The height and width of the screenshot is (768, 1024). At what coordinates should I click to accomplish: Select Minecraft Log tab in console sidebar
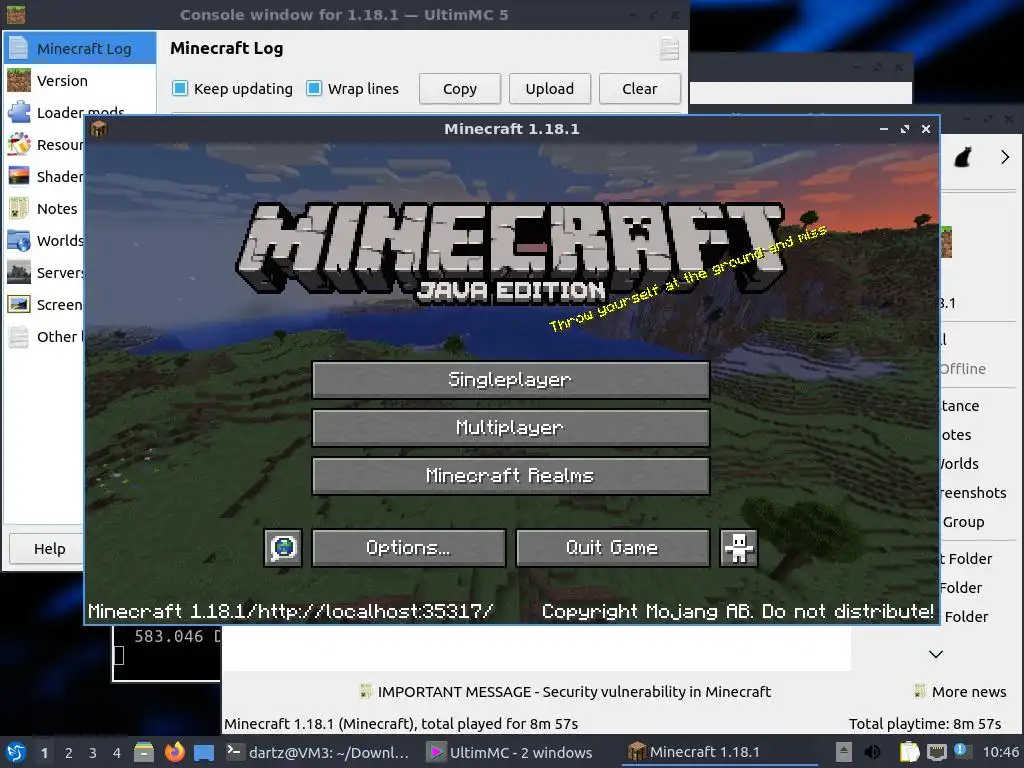(80, 49)
